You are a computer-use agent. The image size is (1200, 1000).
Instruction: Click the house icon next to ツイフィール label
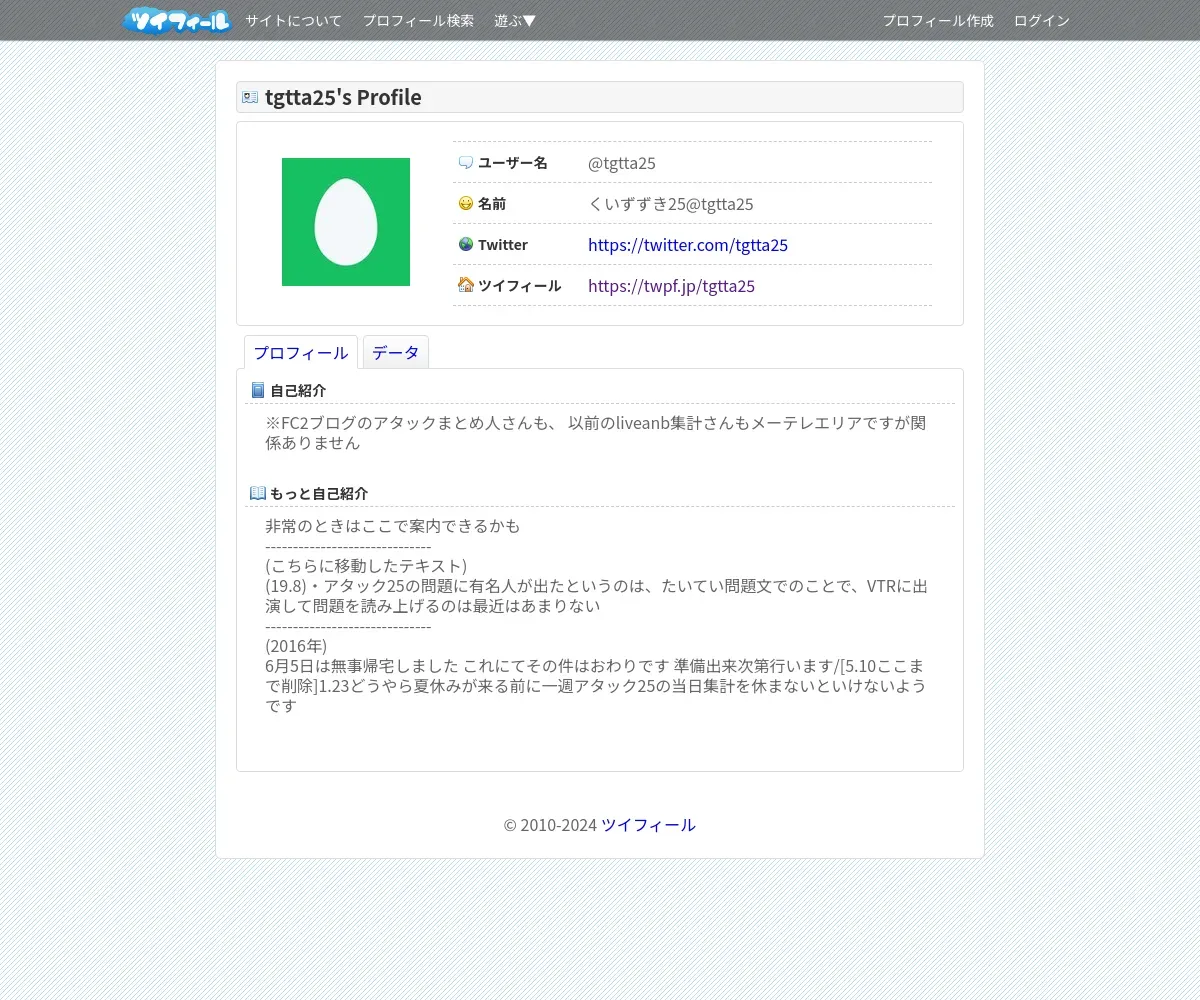point(466,286)
